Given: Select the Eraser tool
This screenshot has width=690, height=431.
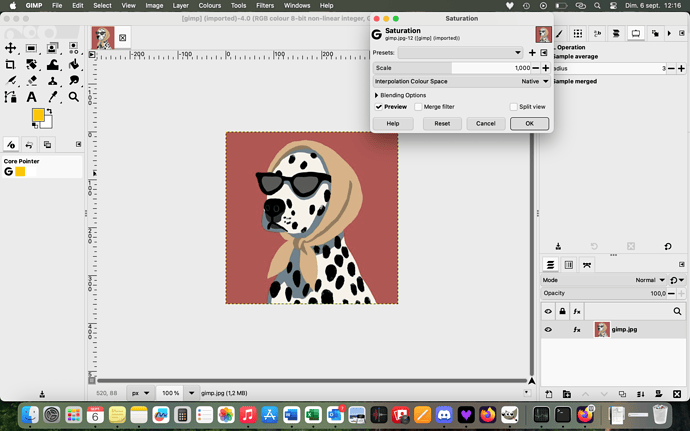Looking at the screenshot, I should point(31,81).
